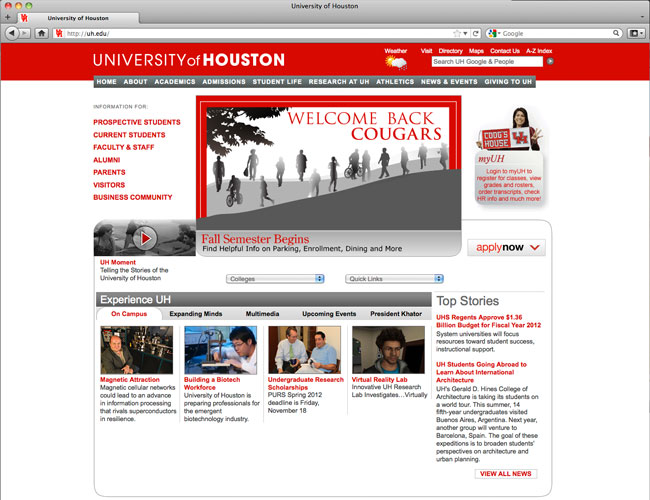Click the Parents link
The width and height of the screenshot is (650, 500).
tap(109, 172)
